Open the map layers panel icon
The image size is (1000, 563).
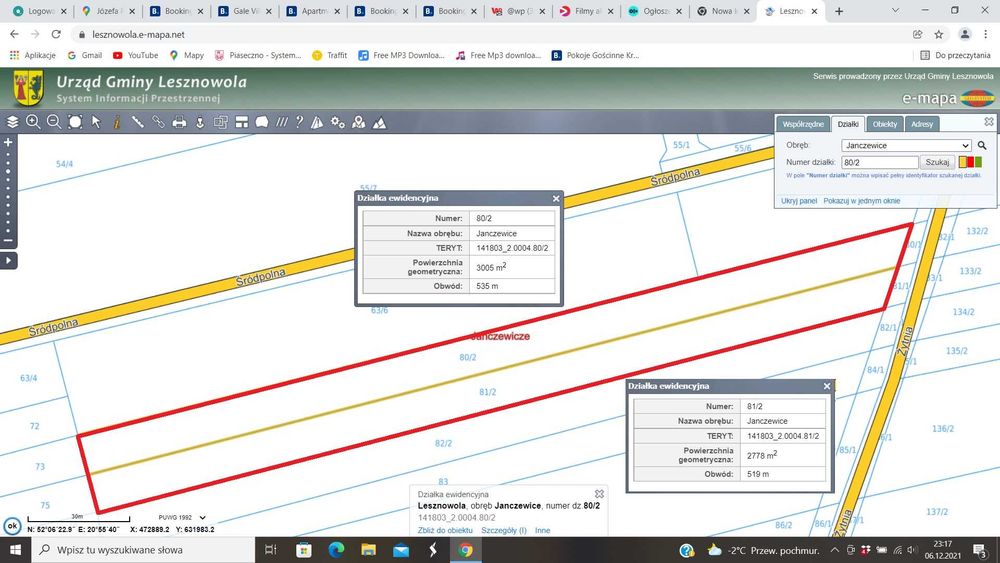coord(12,122)
